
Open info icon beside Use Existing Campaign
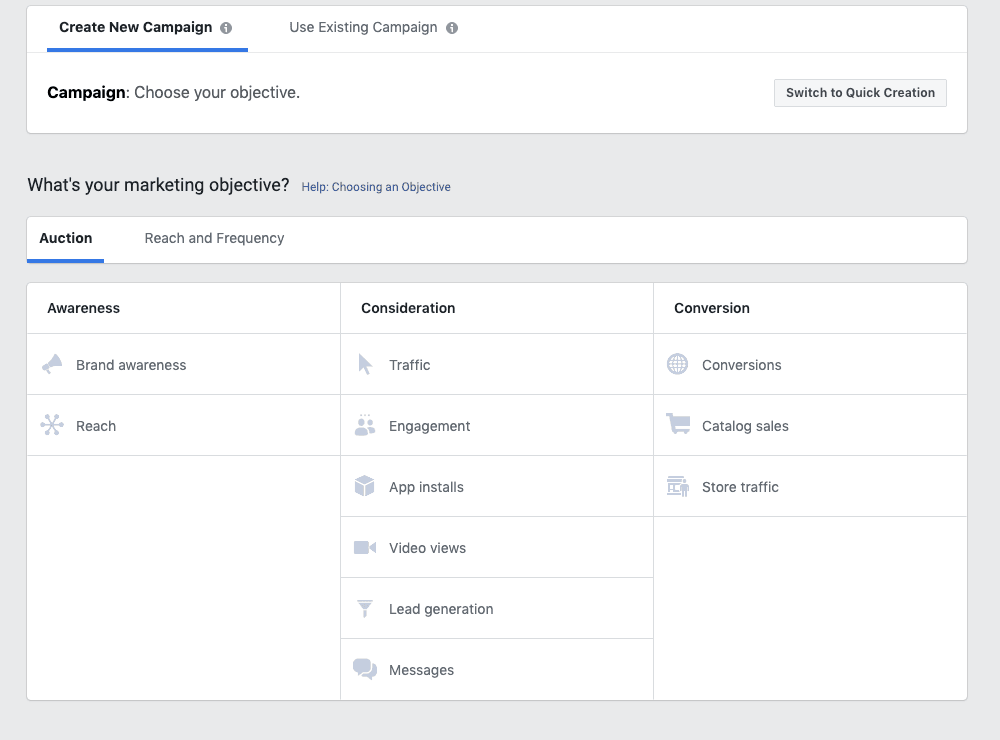coord(452,28)
